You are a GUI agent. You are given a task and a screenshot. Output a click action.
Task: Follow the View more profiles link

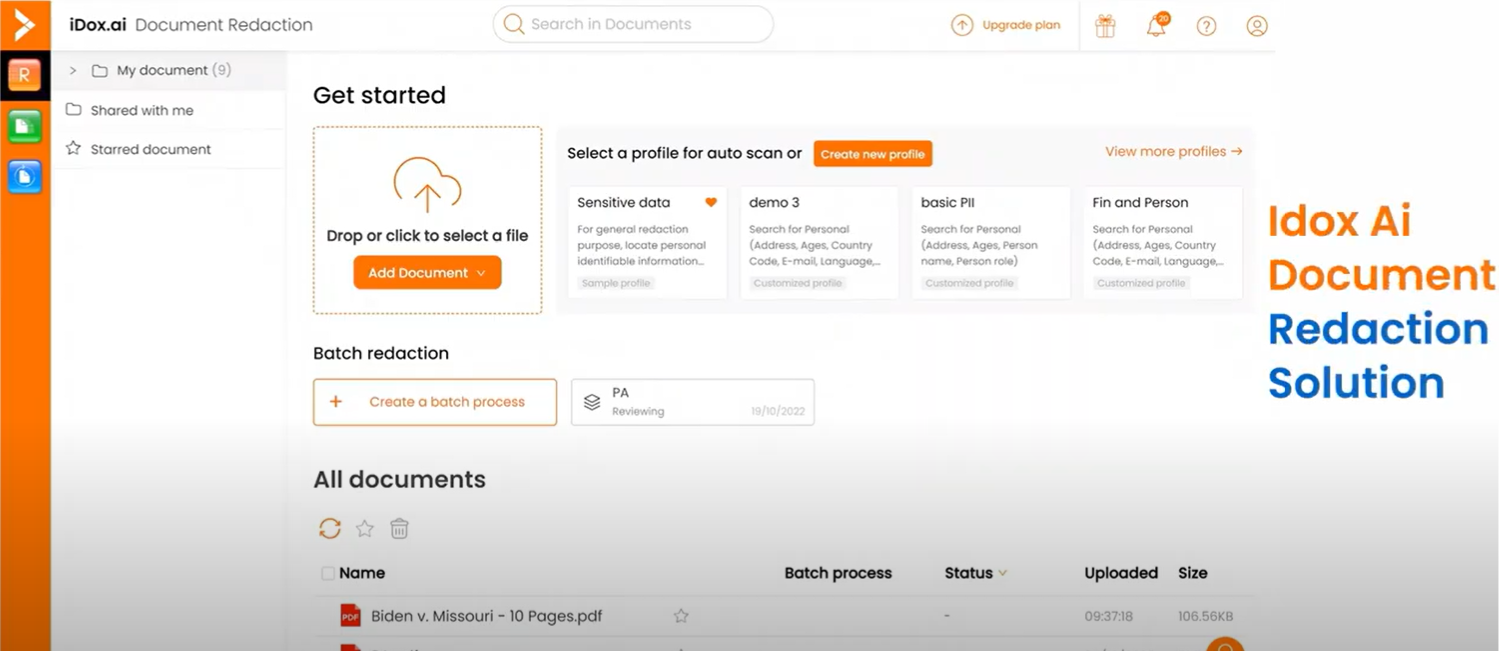(x=1172, y=151)
